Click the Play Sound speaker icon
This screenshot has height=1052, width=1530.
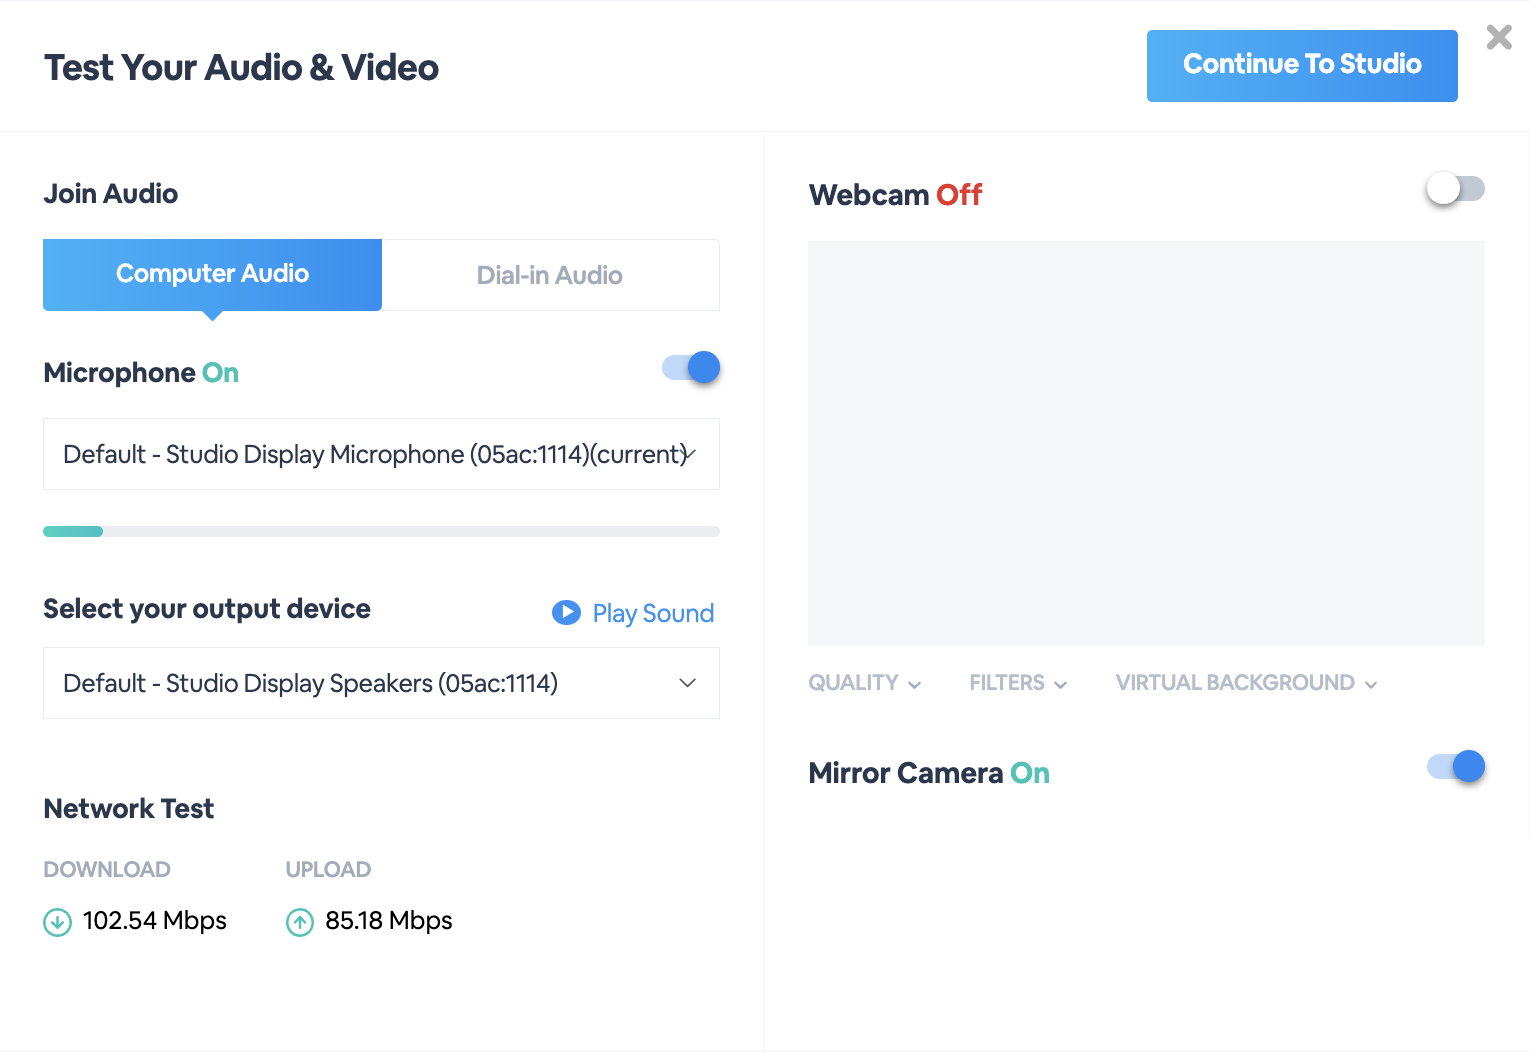(566, 612)
